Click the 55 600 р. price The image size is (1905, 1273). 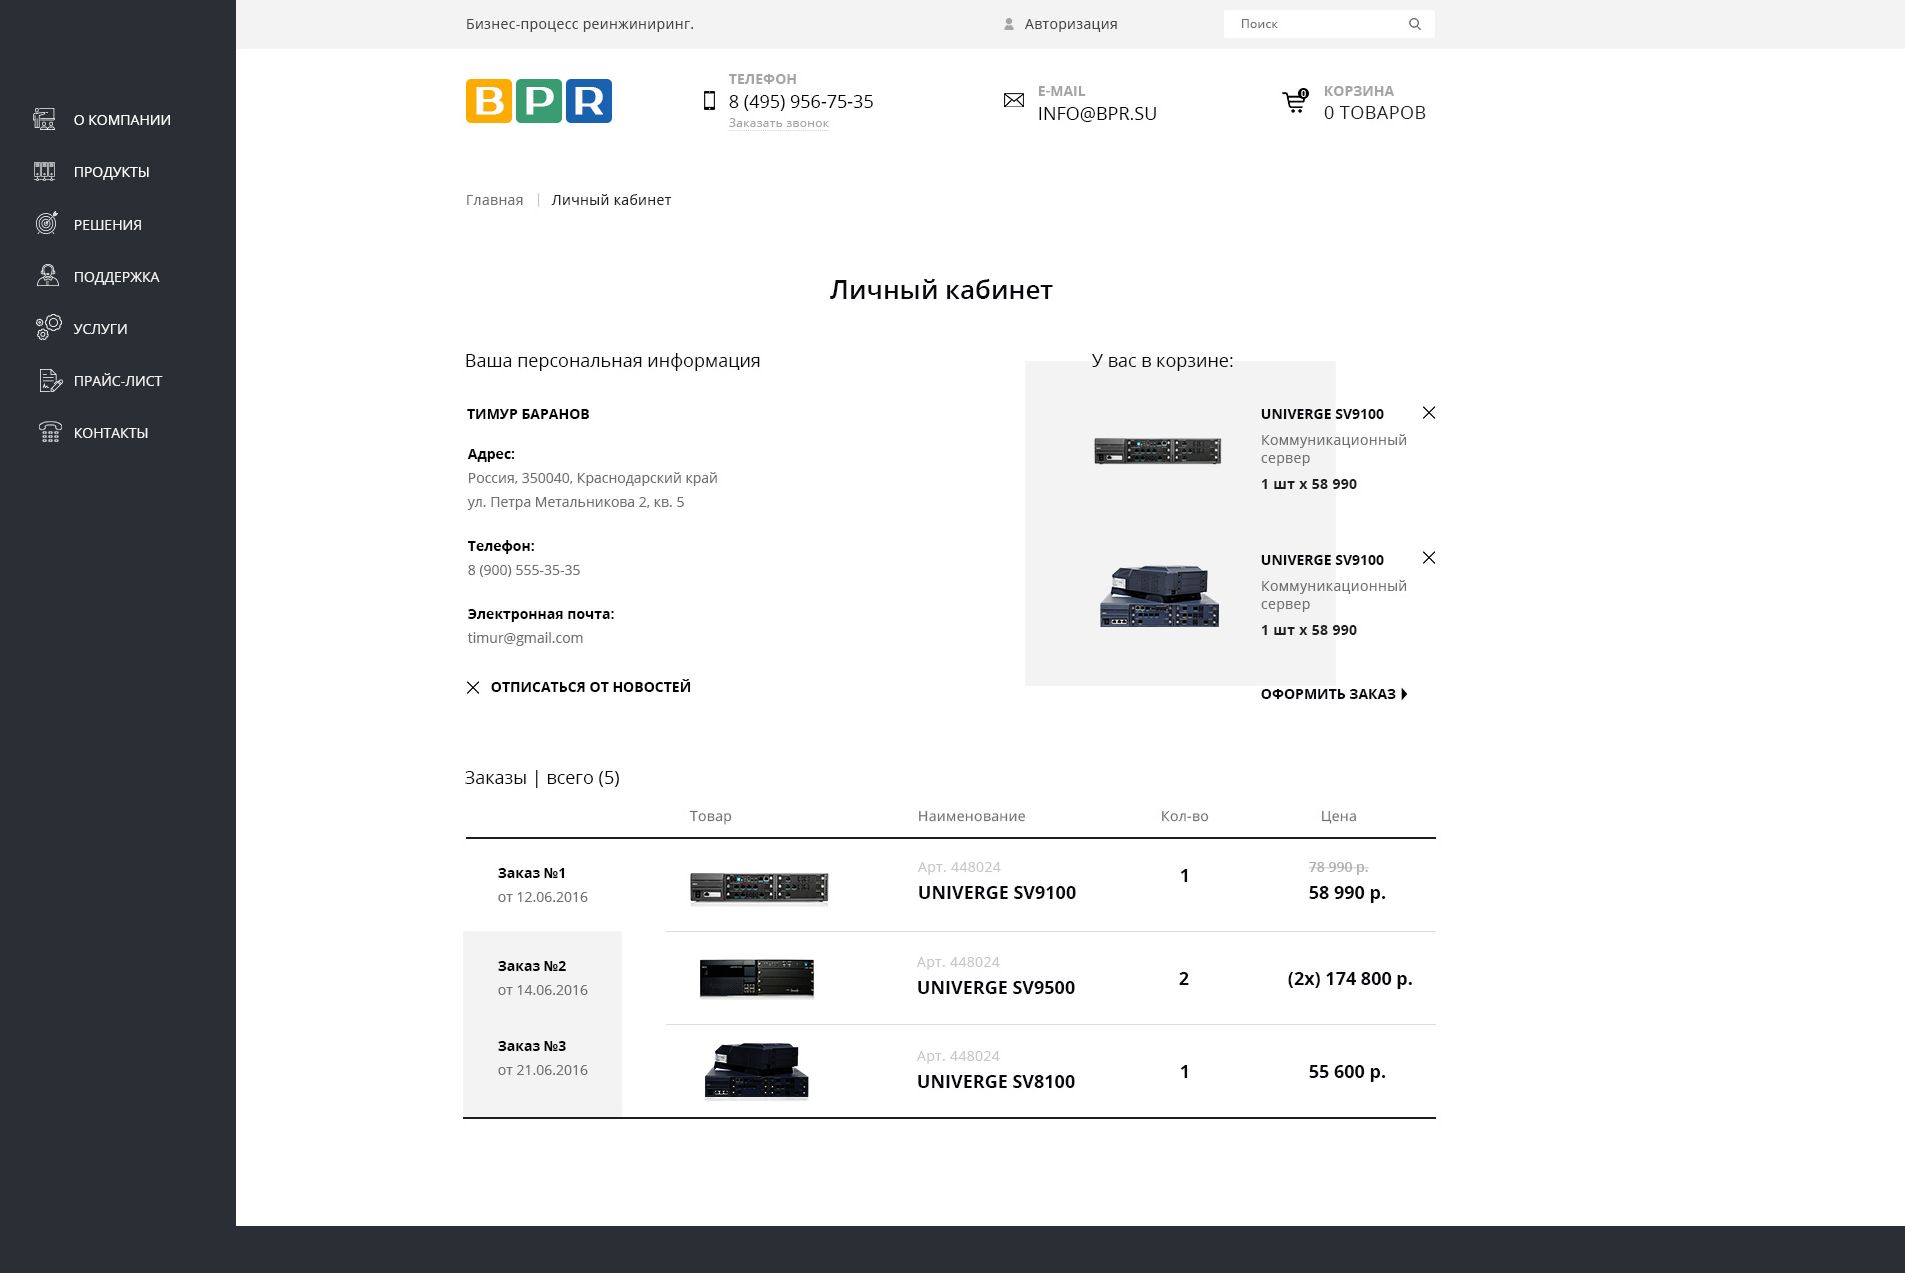(x=1347, y=1072)
